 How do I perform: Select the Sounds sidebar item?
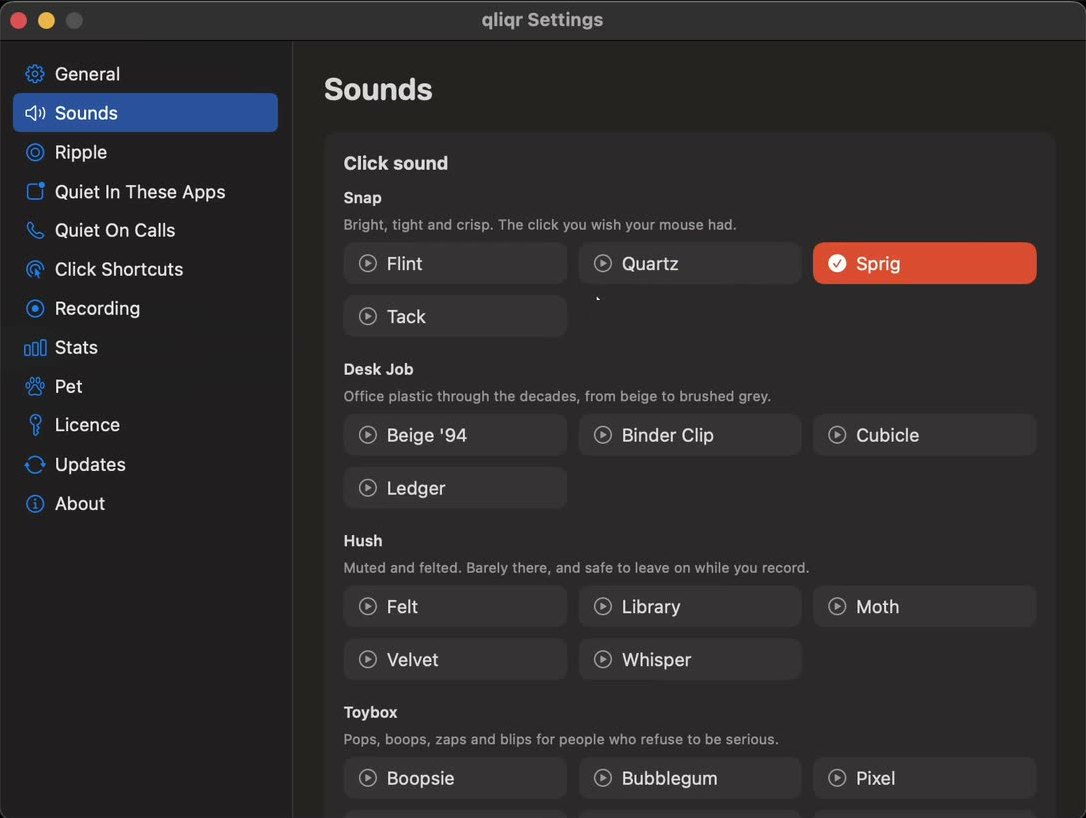coord(145,113)
